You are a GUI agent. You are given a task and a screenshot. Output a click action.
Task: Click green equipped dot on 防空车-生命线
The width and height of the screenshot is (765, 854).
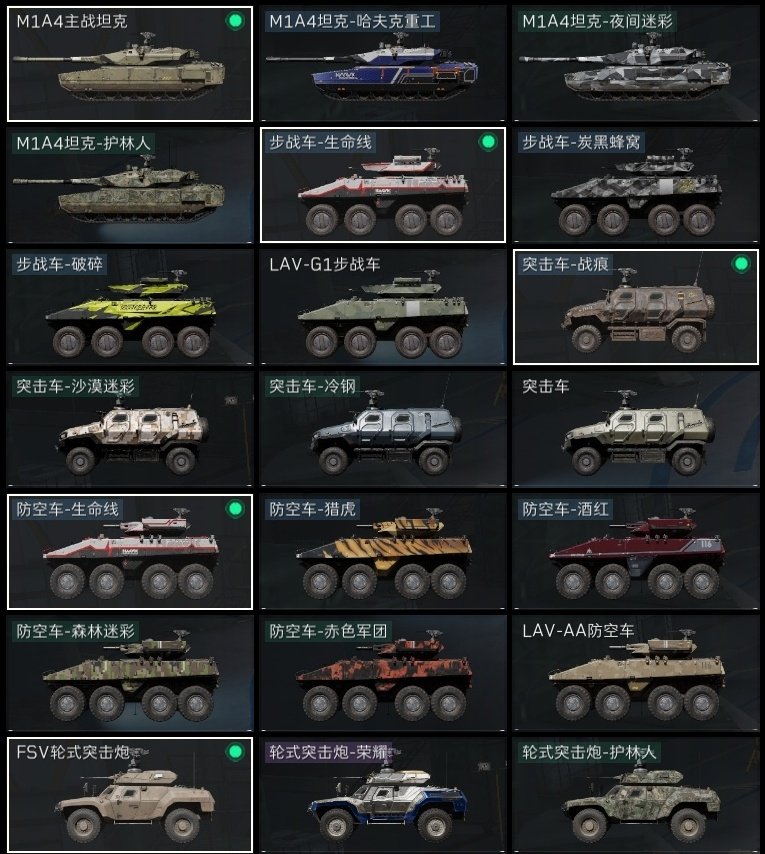(x=235, y=509)
